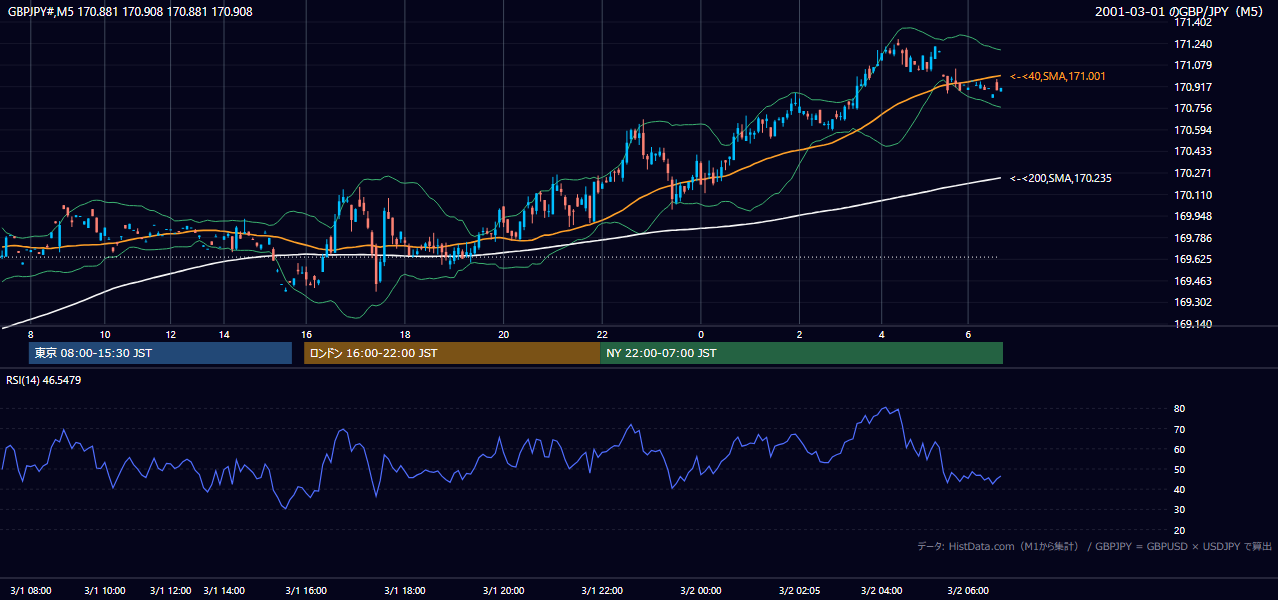Click price axis label 169.140

tap(1192, 324)
